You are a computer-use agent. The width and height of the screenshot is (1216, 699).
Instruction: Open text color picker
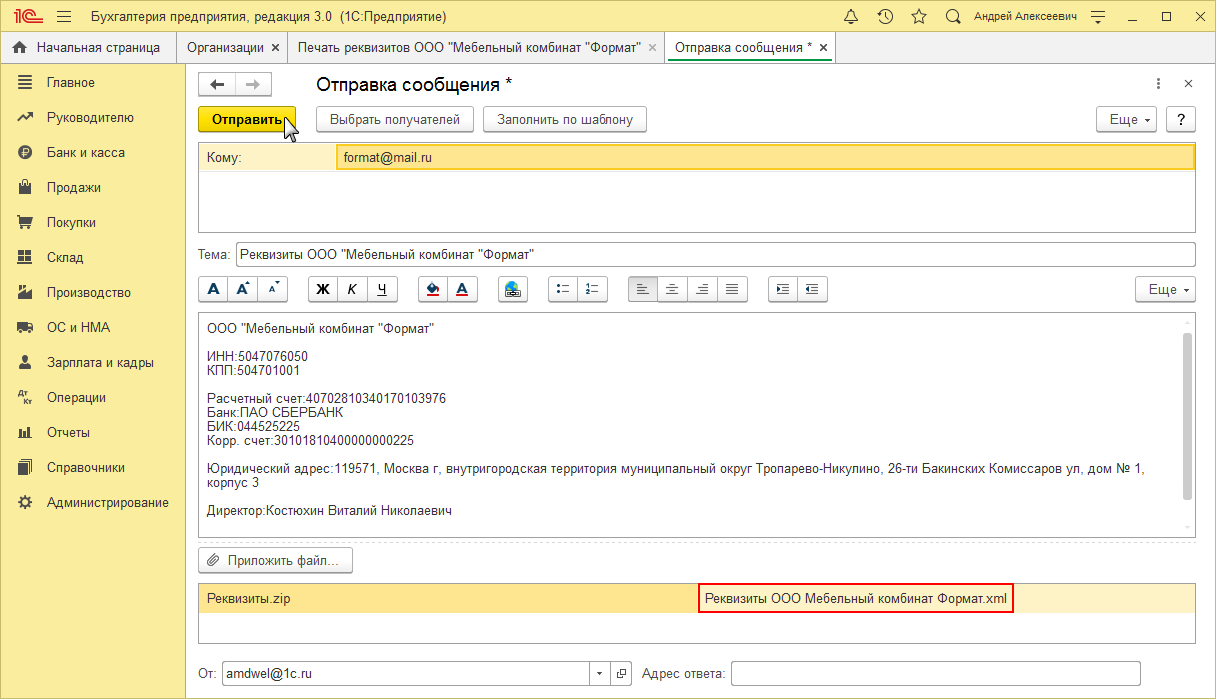[x=462, y=289]
